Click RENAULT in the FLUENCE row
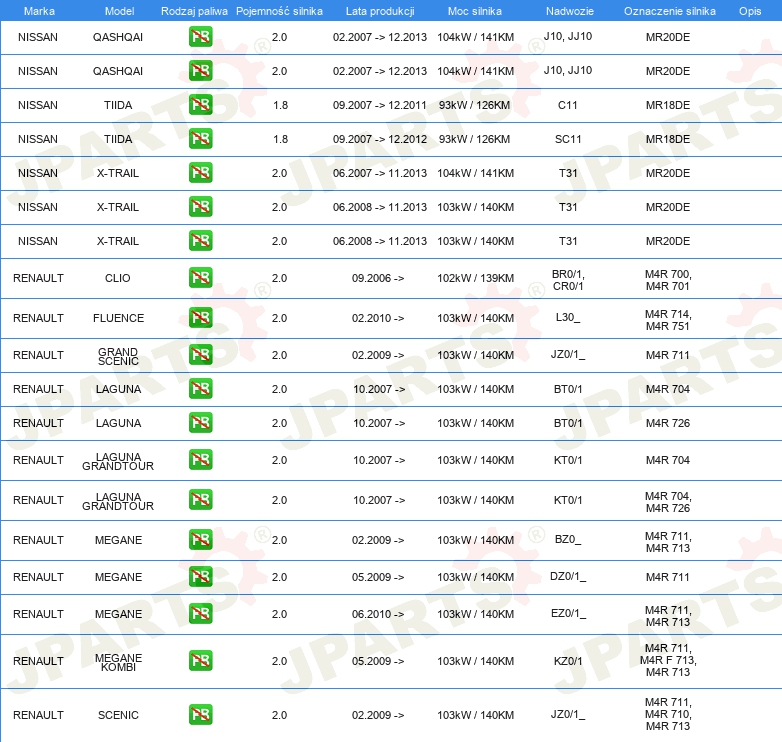This screenshot has height=742, width=782. click(38, 318)
